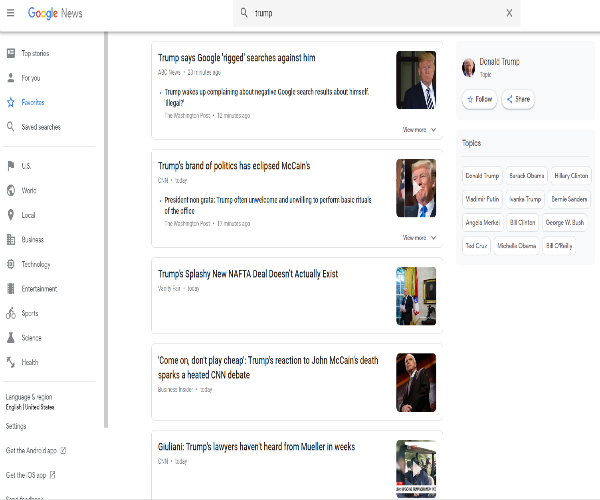The image size is (600, 500).
Task: Open the Health section icon
Action: pyautogui.click(x=11, y=362)
